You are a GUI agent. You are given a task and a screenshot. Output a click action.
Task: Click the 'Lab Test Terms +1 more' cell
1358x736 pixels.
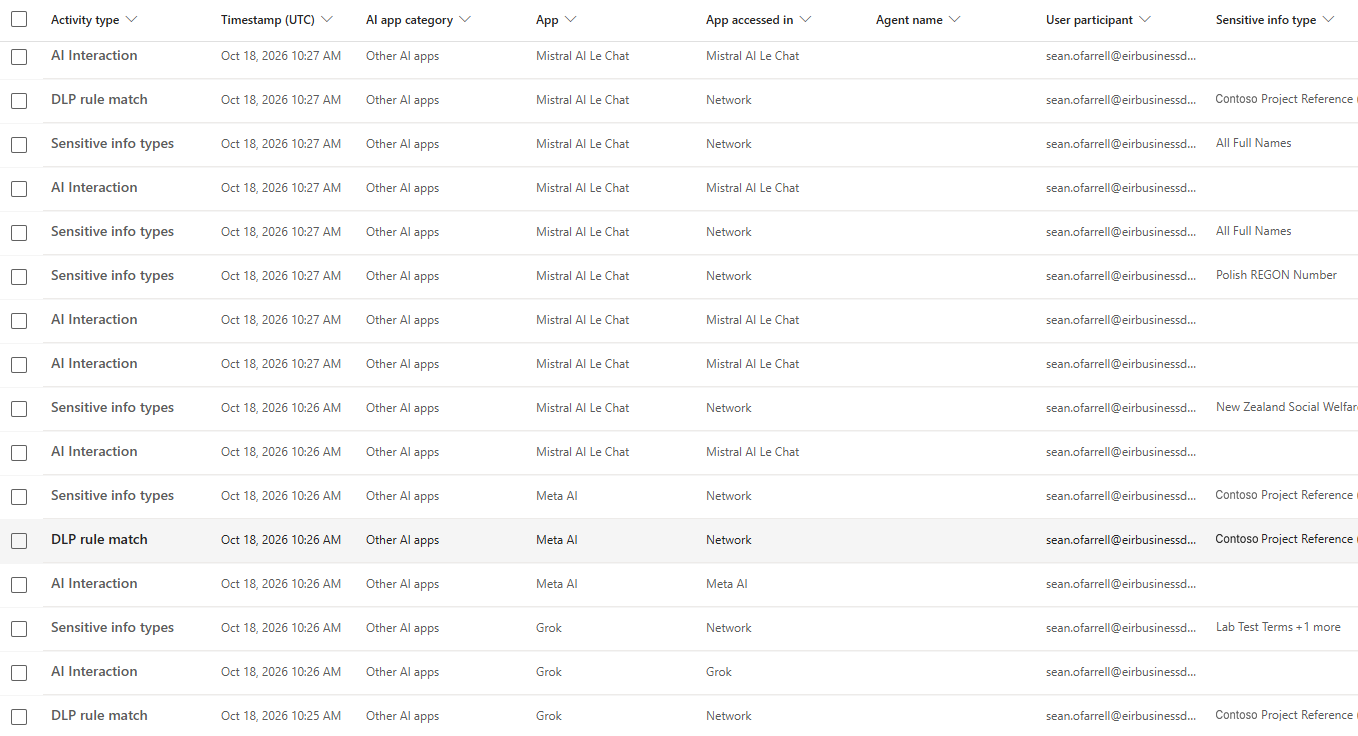coord(1278,627)
